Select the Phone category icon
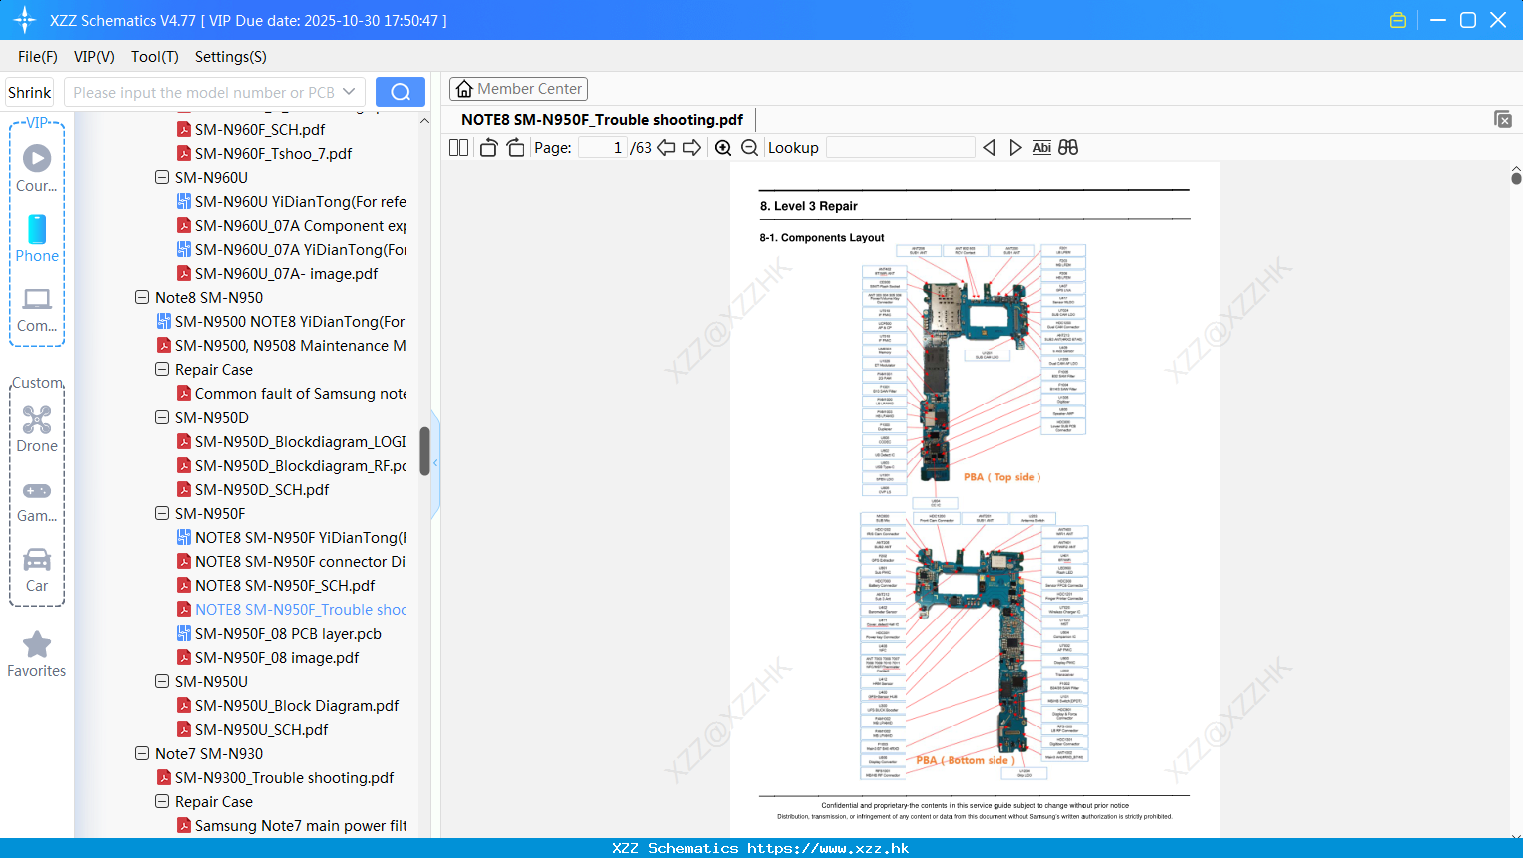This screenshot has height=858, width=1523. 37,238
